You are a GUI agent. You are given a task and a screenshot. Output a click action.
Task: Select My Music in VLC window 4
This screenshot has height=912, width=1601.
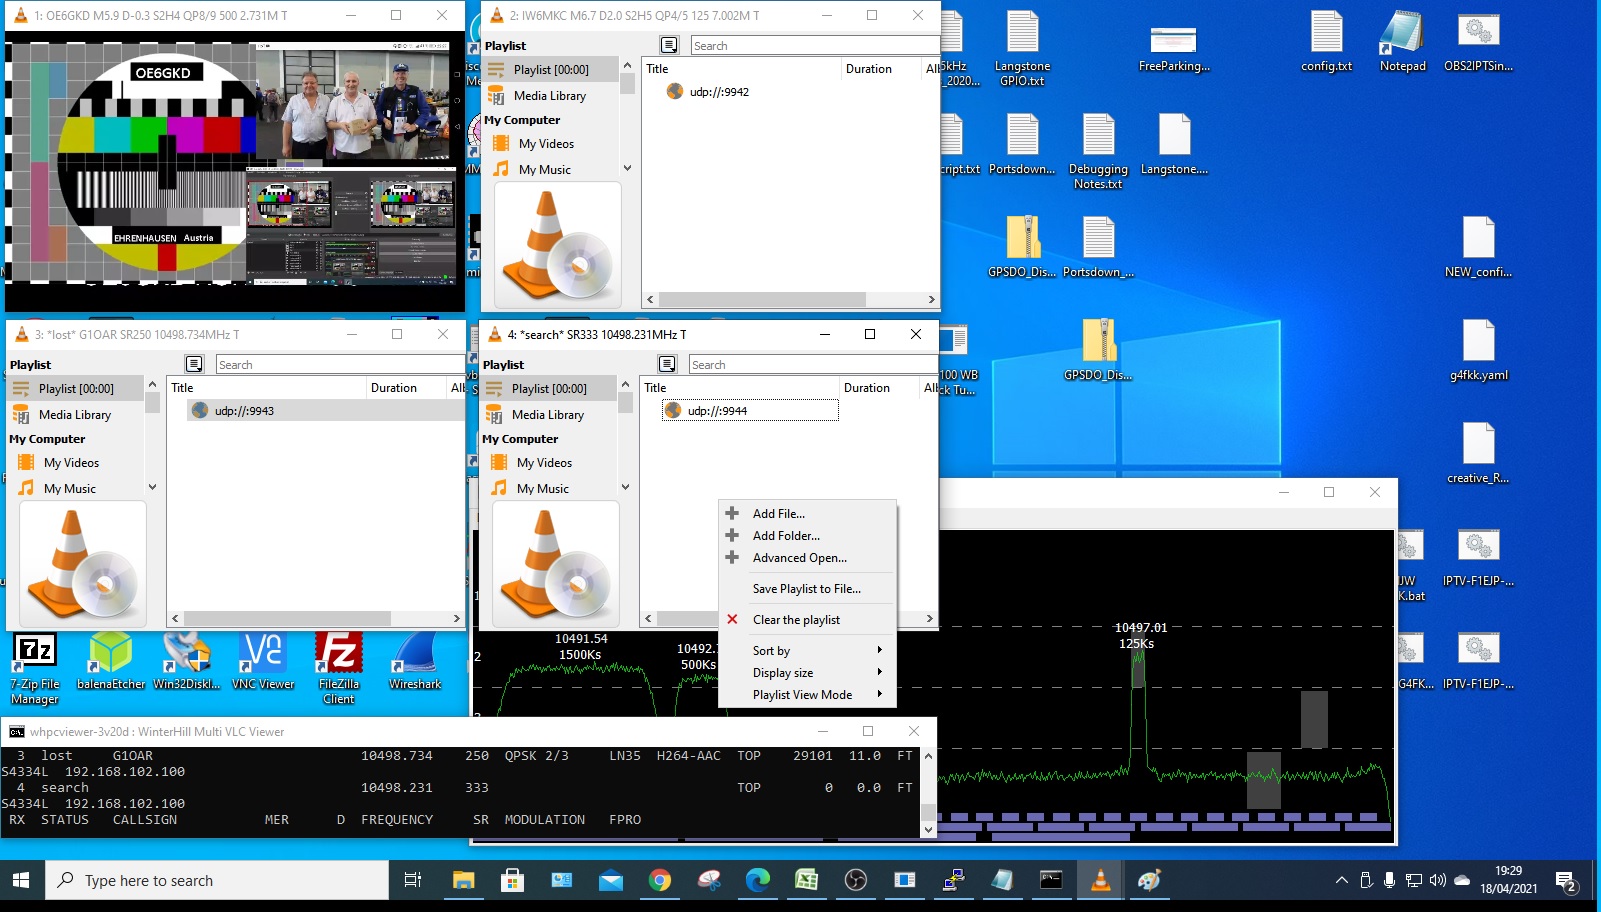pyautogui.click(x=542, y=489)
